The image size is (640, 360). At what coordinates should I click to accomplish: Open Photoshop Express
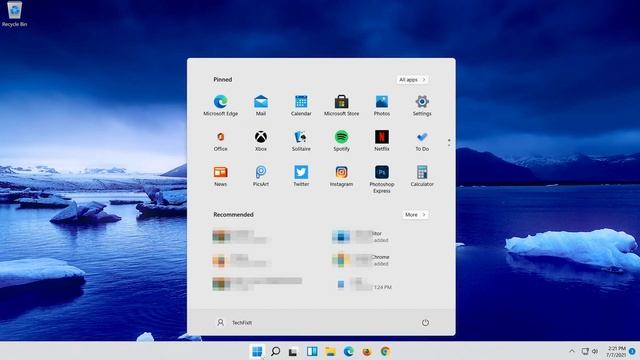382,179
